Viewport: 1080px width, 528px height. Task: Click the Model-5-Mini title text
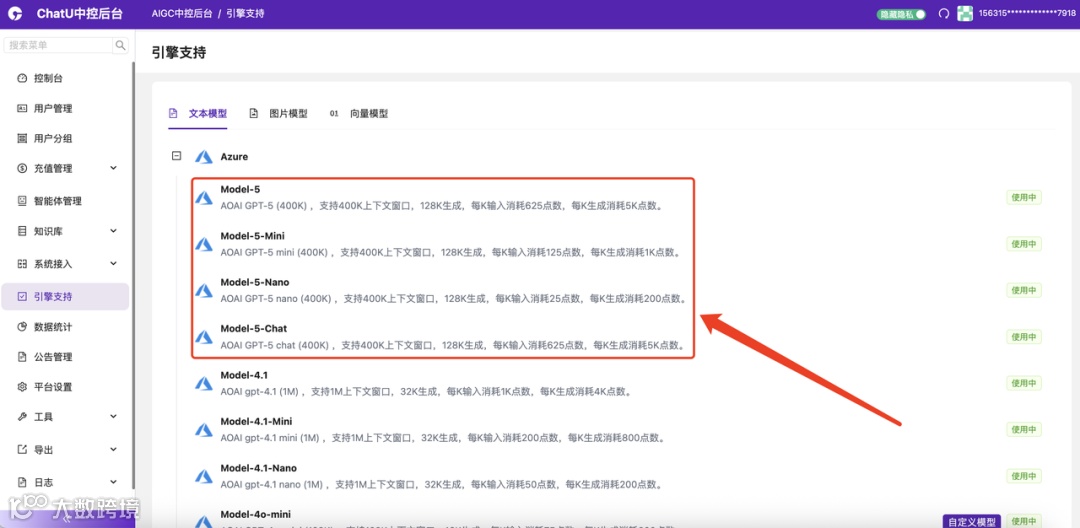tap(253, 235)
